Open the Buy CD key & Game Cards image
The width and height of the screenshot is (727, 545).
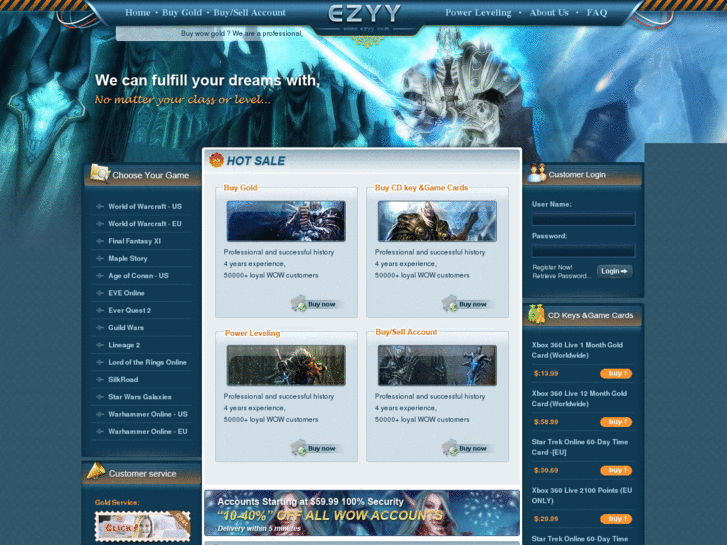pos(437,221)
